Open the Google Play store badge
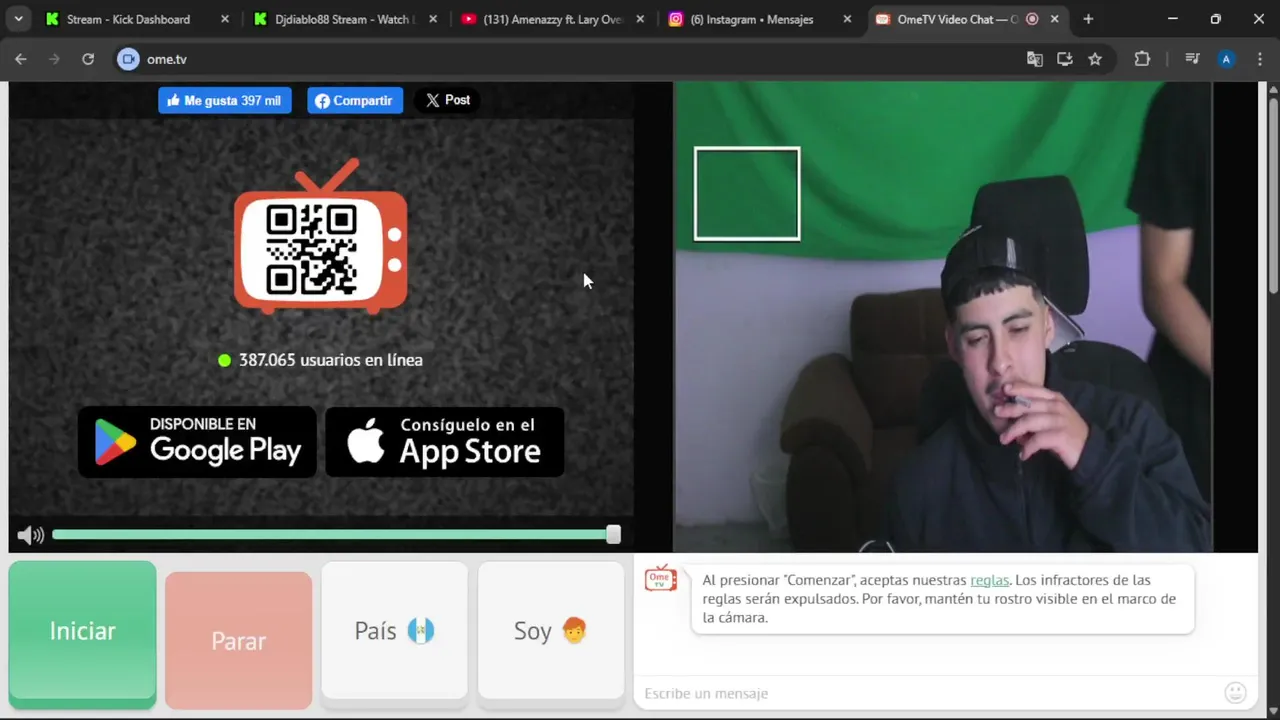 click(x=197, y=442)
